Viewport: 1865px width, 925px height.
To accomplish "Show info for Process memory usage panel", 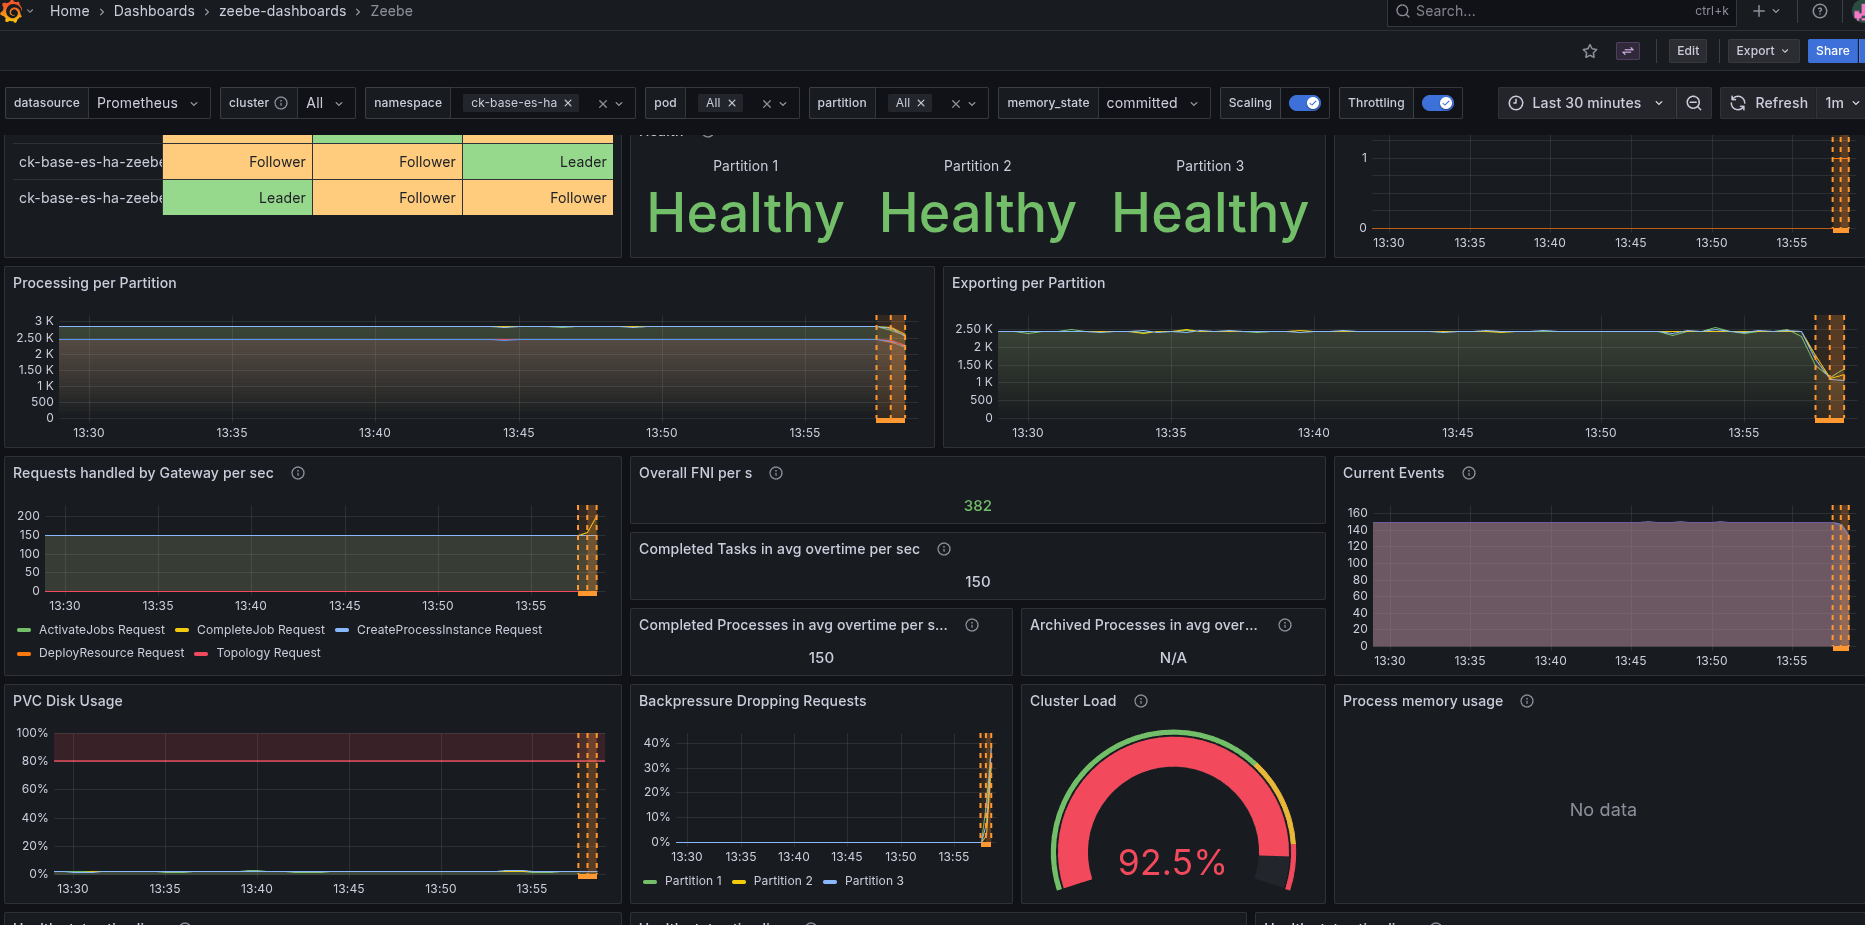I will pyautogui.click(x=1527, y=701).
